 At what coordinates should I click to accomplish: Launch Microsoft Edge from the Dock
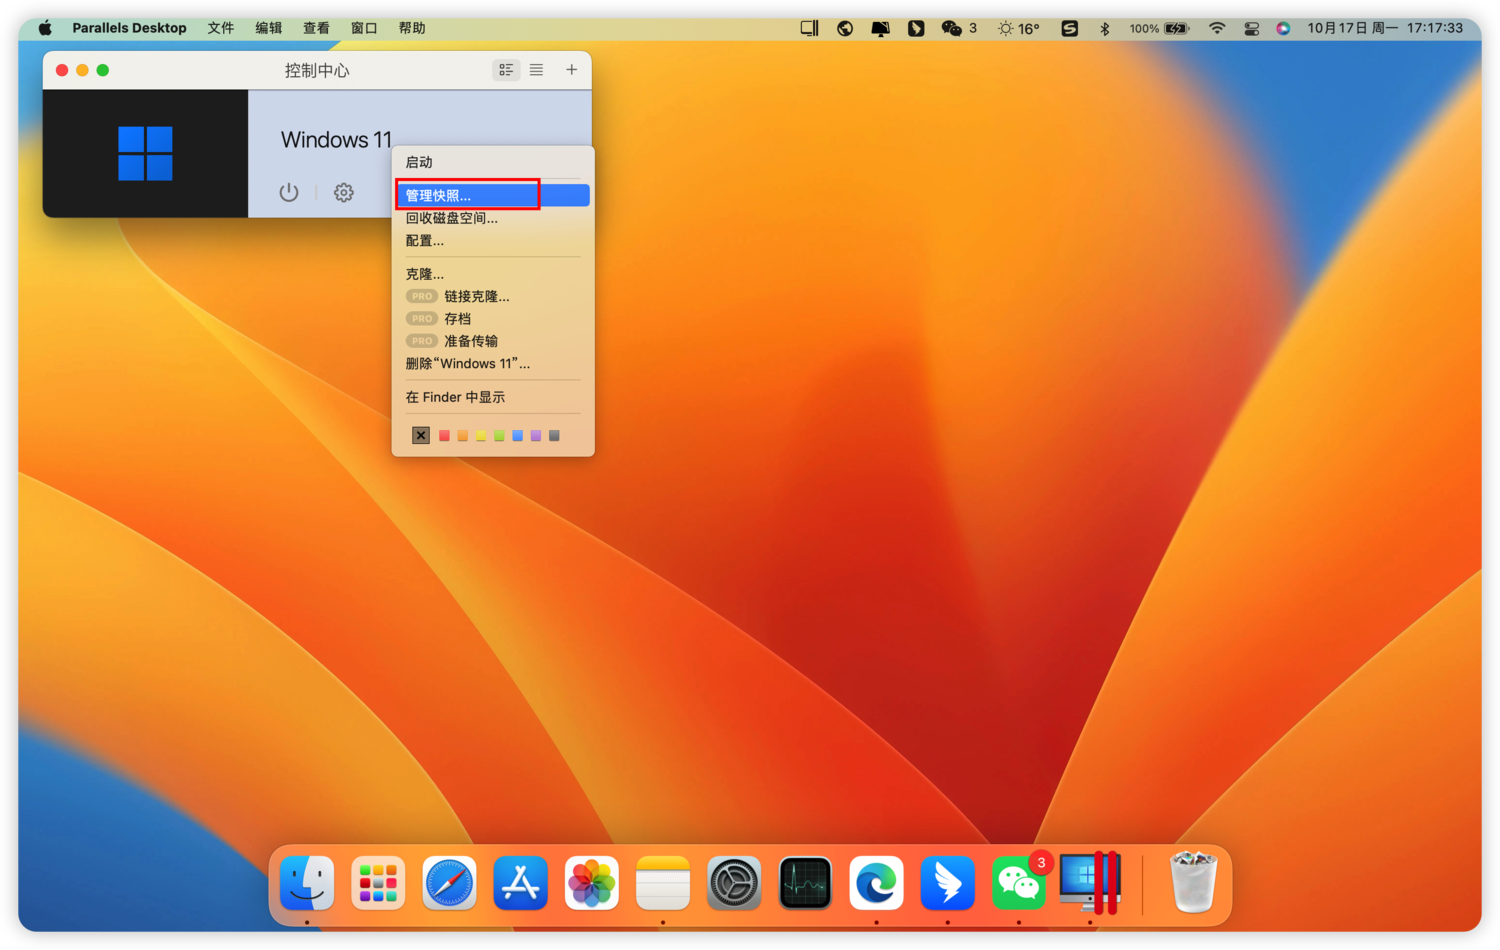[x=876, y=883]
